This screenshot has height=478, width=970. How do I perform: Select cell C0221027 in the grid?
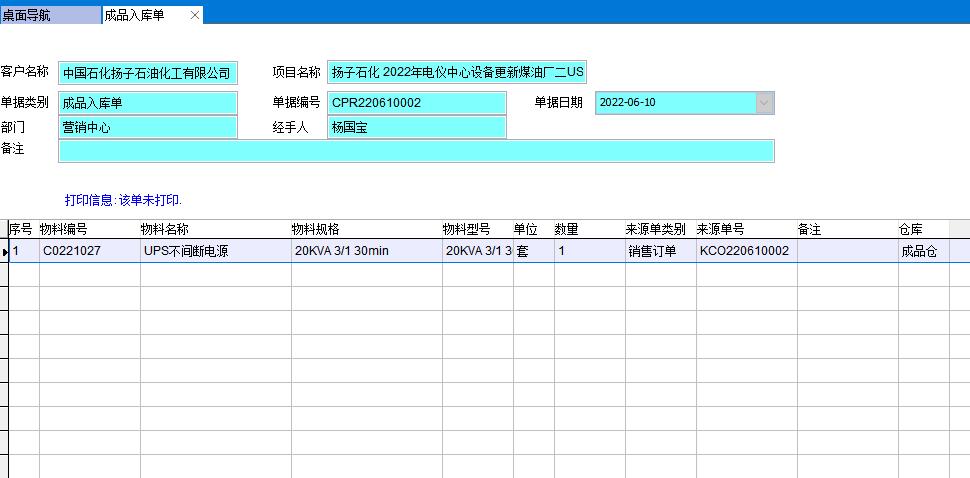click(89, 252)
